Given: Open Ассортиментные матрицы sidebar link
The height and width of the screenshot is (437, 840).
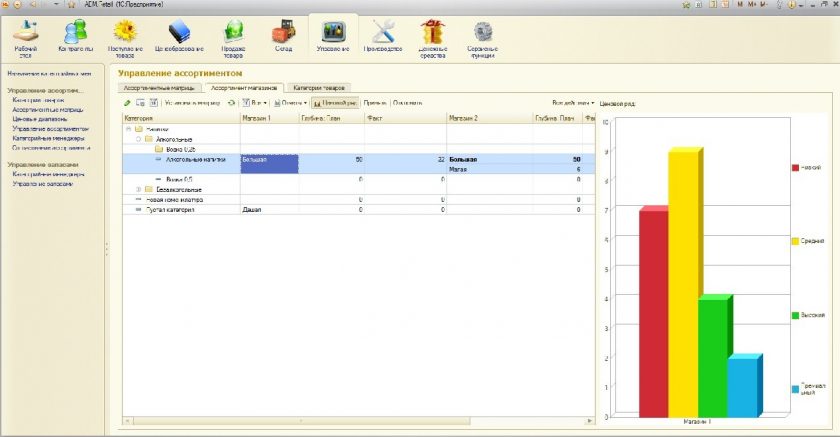Looking at the screenshot, I should pos(48,110).
